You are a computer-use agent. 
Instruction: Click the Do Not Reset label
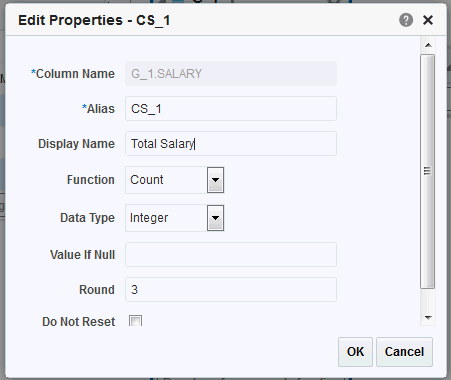[79, 322]
